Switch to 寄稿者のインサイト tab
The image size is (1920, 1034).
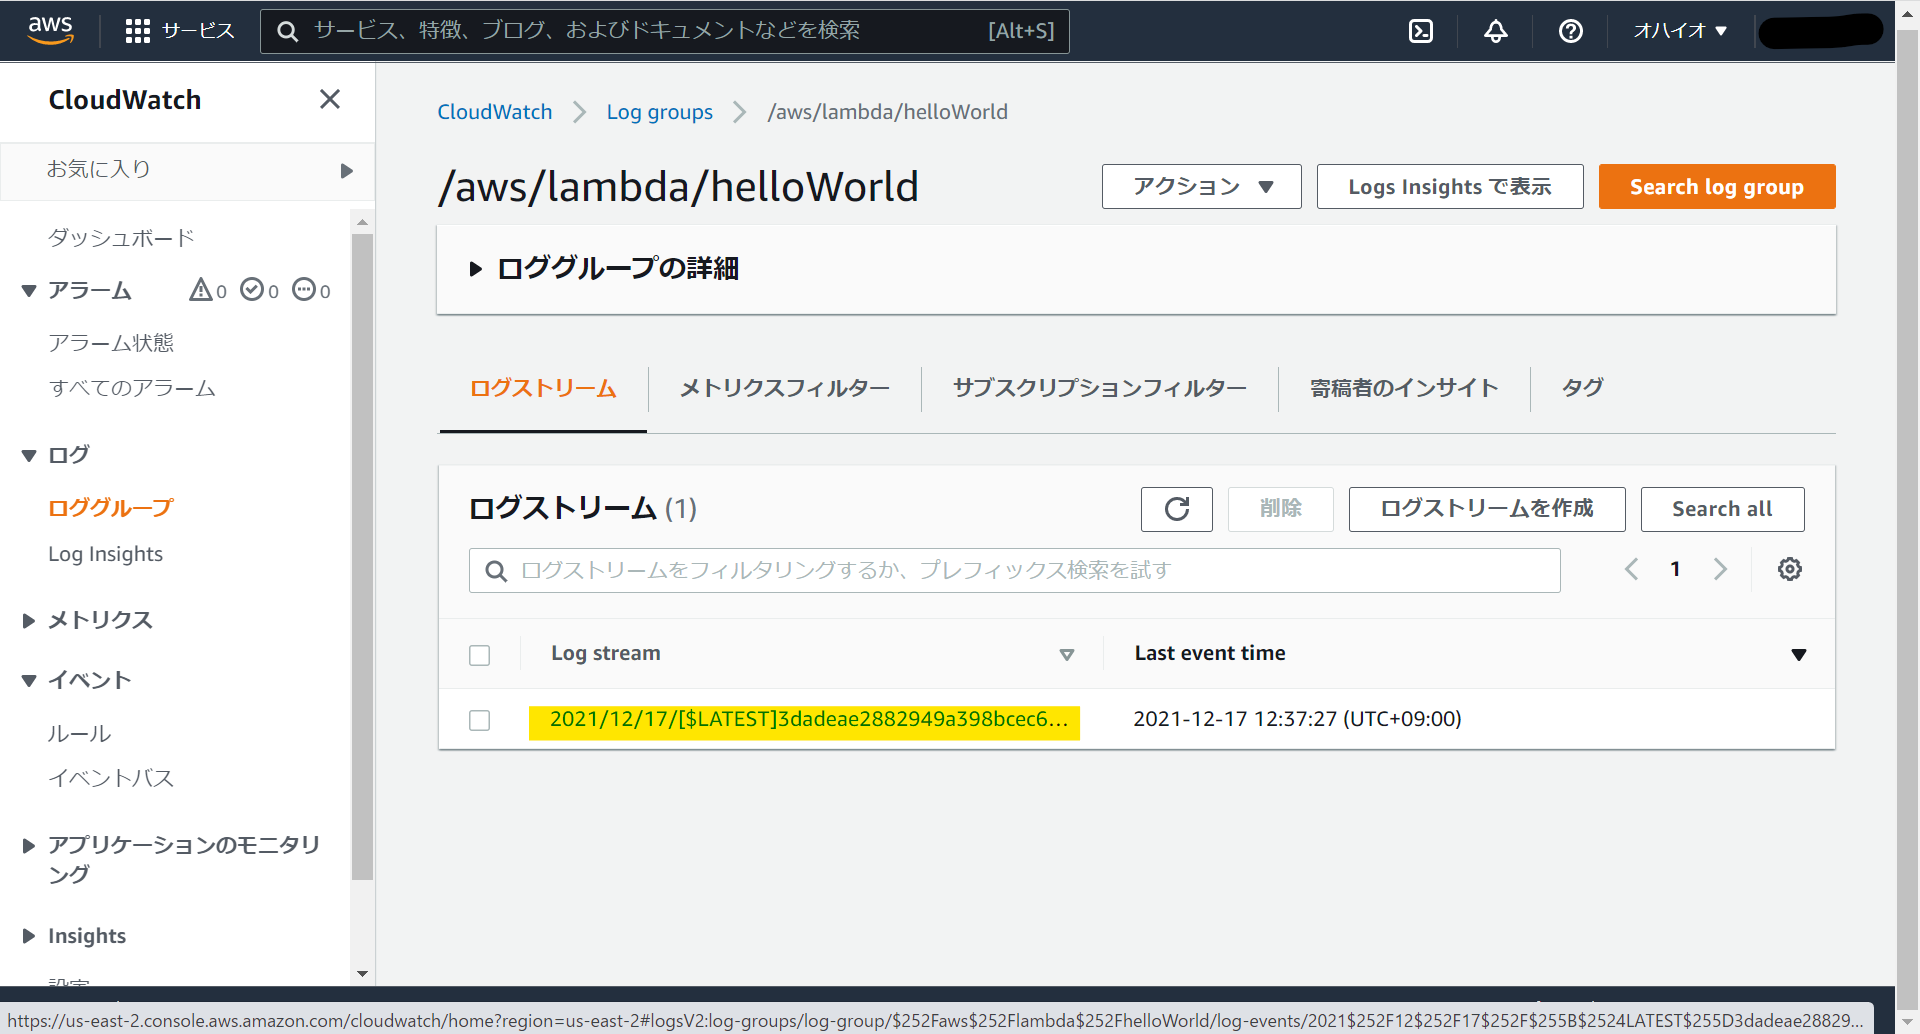(1404, 388)
